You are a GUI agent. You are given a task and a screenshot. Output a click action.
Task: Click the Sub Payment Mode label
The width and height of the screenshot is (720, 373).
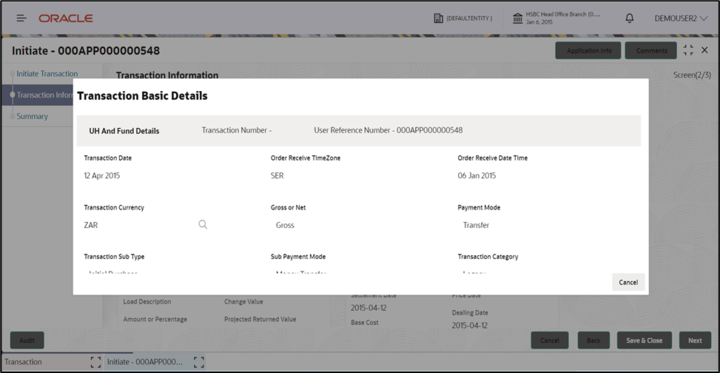(298, 256)
